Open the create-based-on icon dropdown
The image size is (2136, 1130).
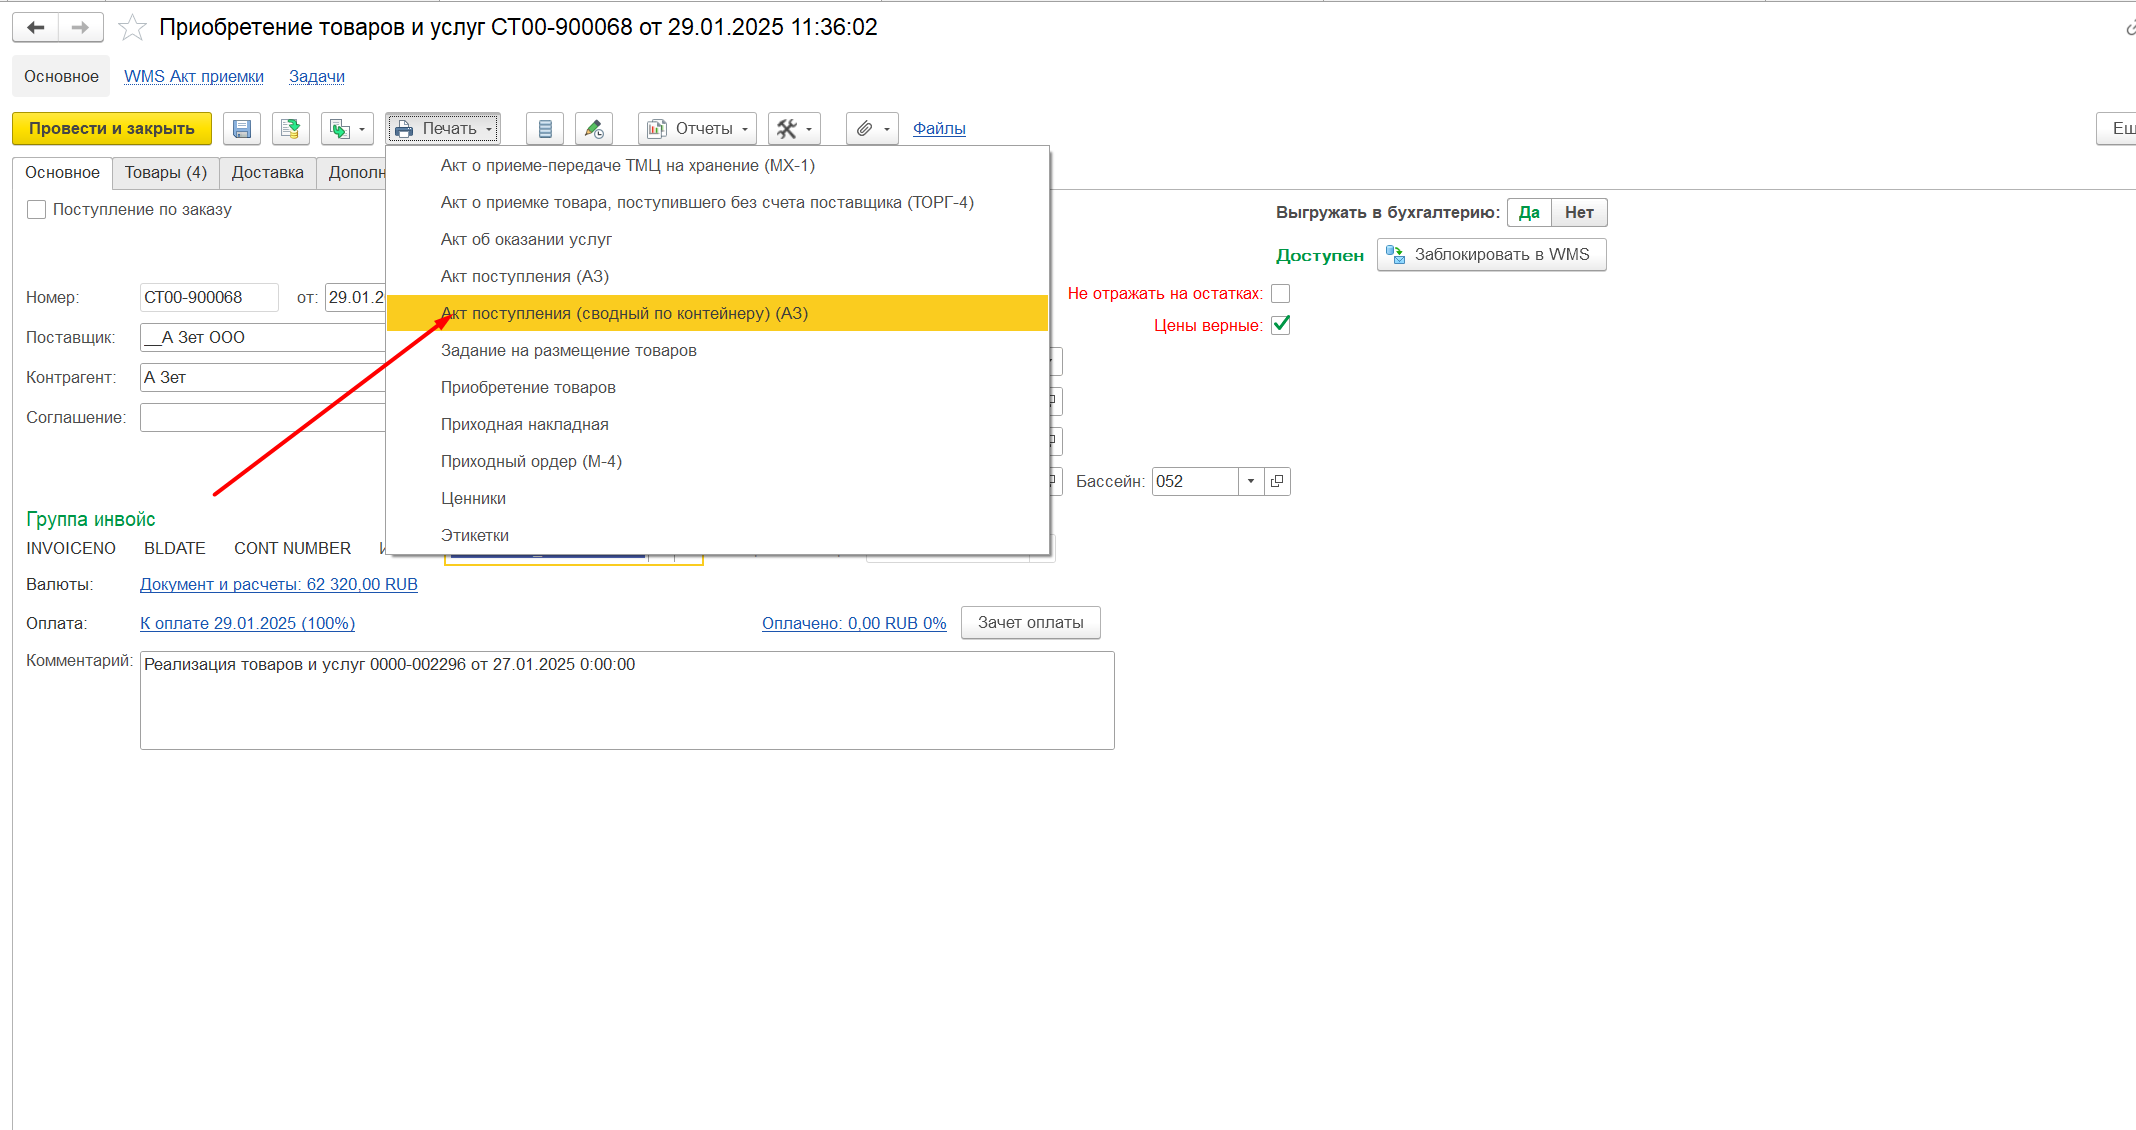(x=347, y=129)
